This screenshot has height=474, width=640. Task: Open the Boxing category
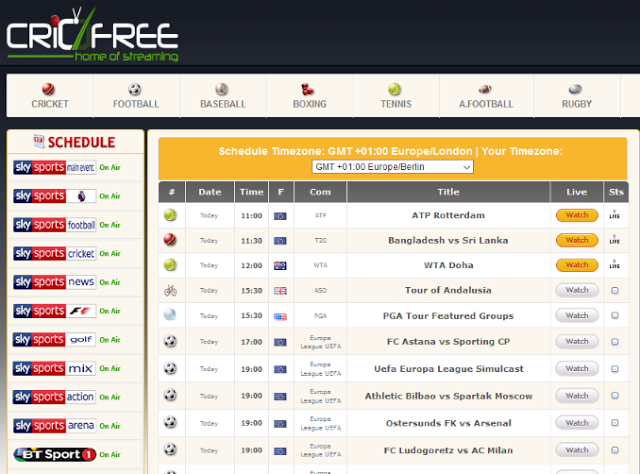pos(309,96)
